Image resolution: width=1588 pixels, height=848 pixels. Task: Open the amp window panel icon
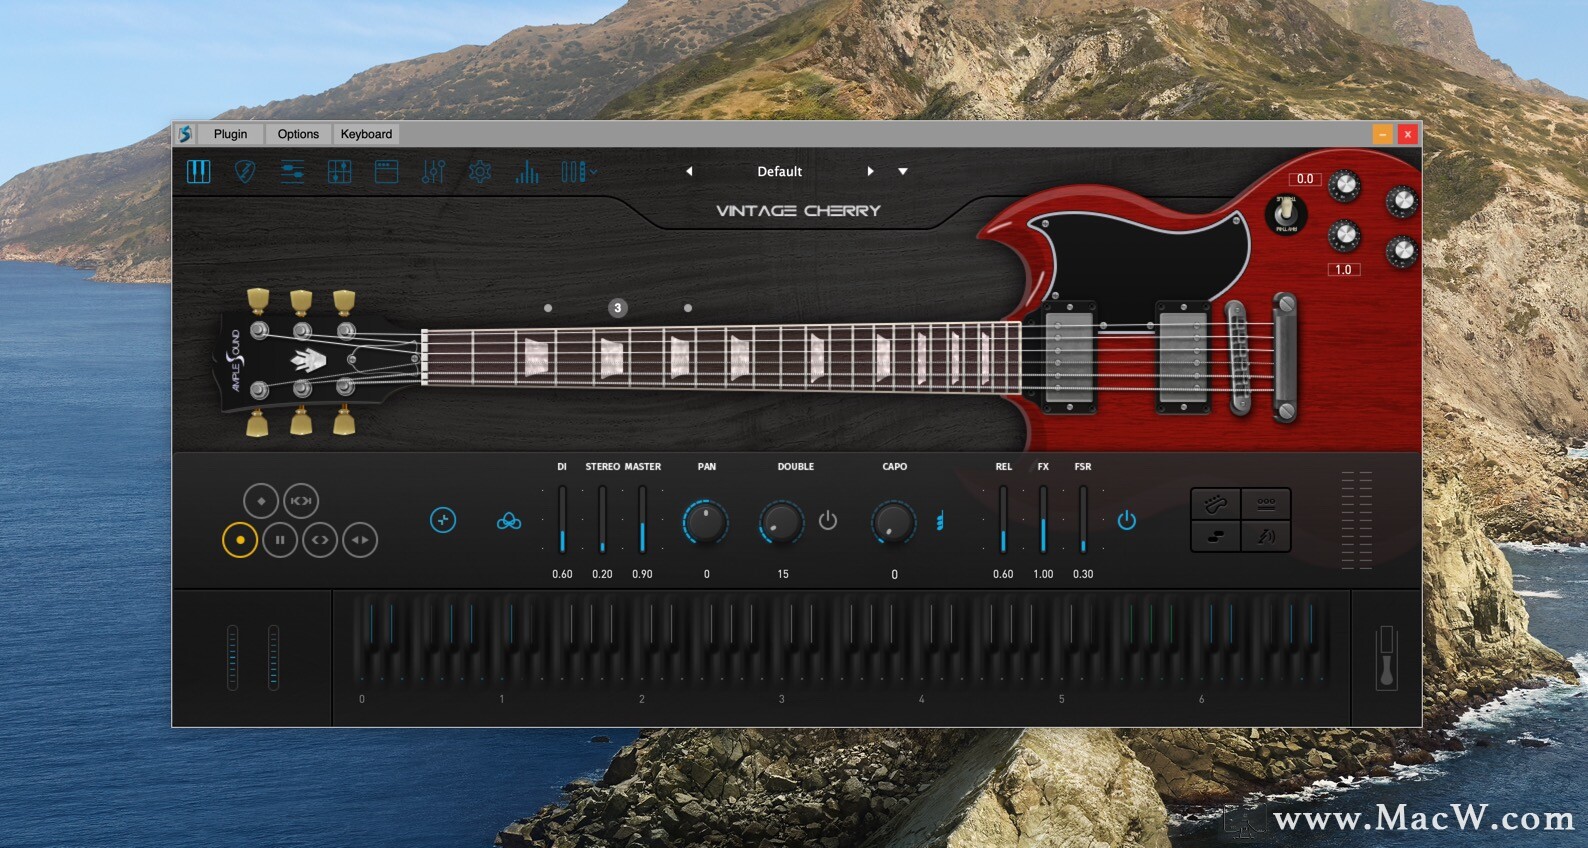[x=386, y=172]
